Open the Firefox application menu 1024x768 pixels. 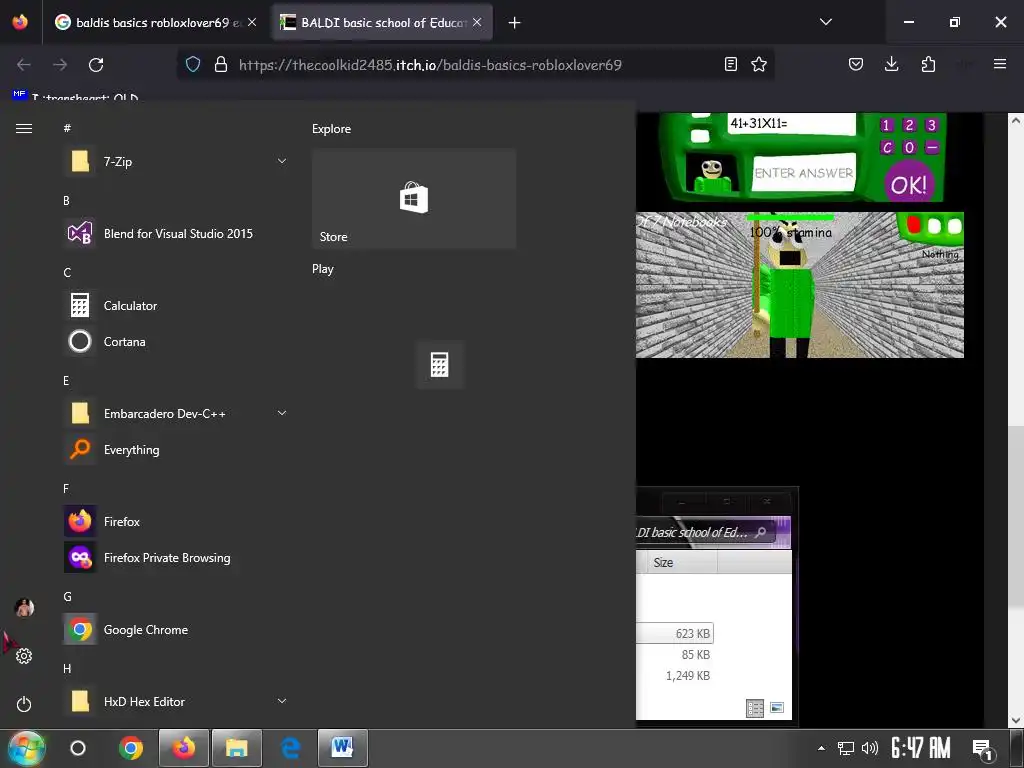pos(1000,64)
